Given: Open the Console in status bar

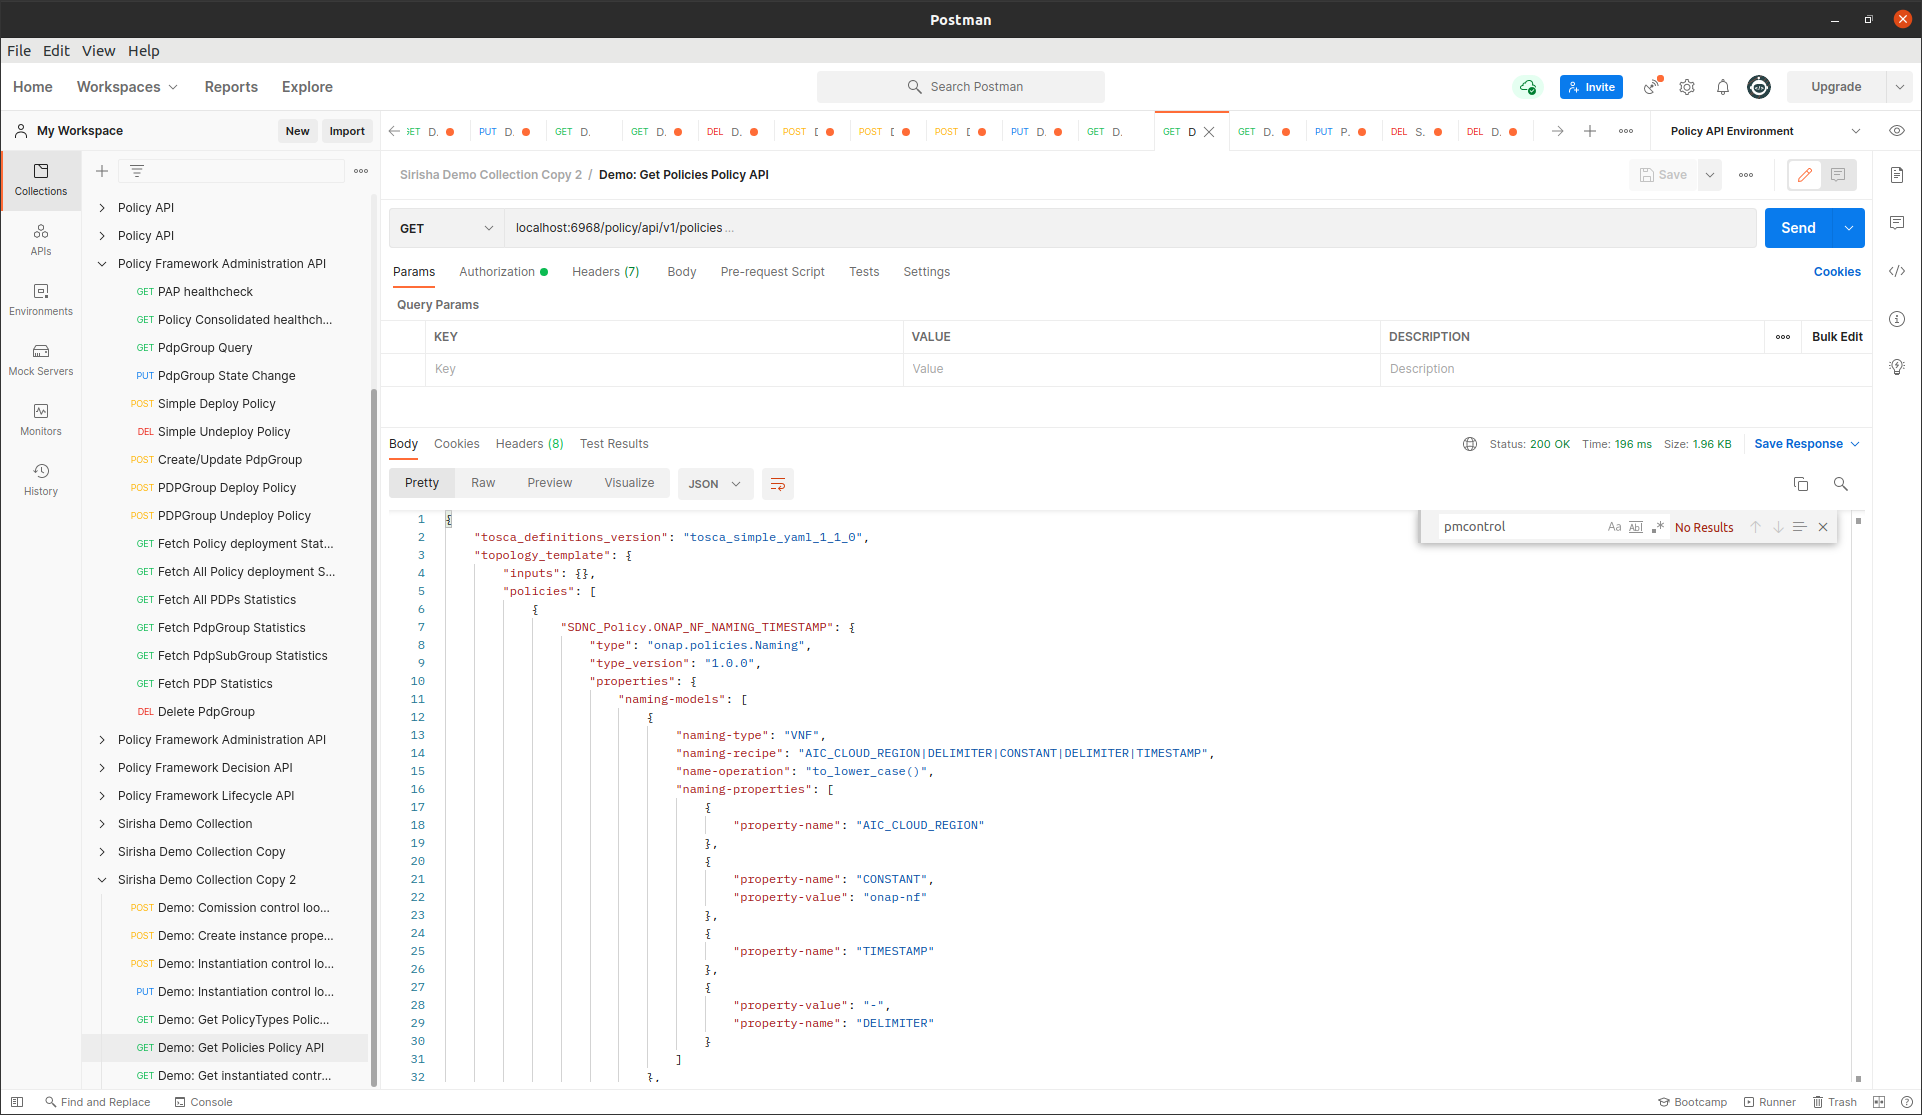Looking at the screenshot, I should click(x=203, y=1102).
